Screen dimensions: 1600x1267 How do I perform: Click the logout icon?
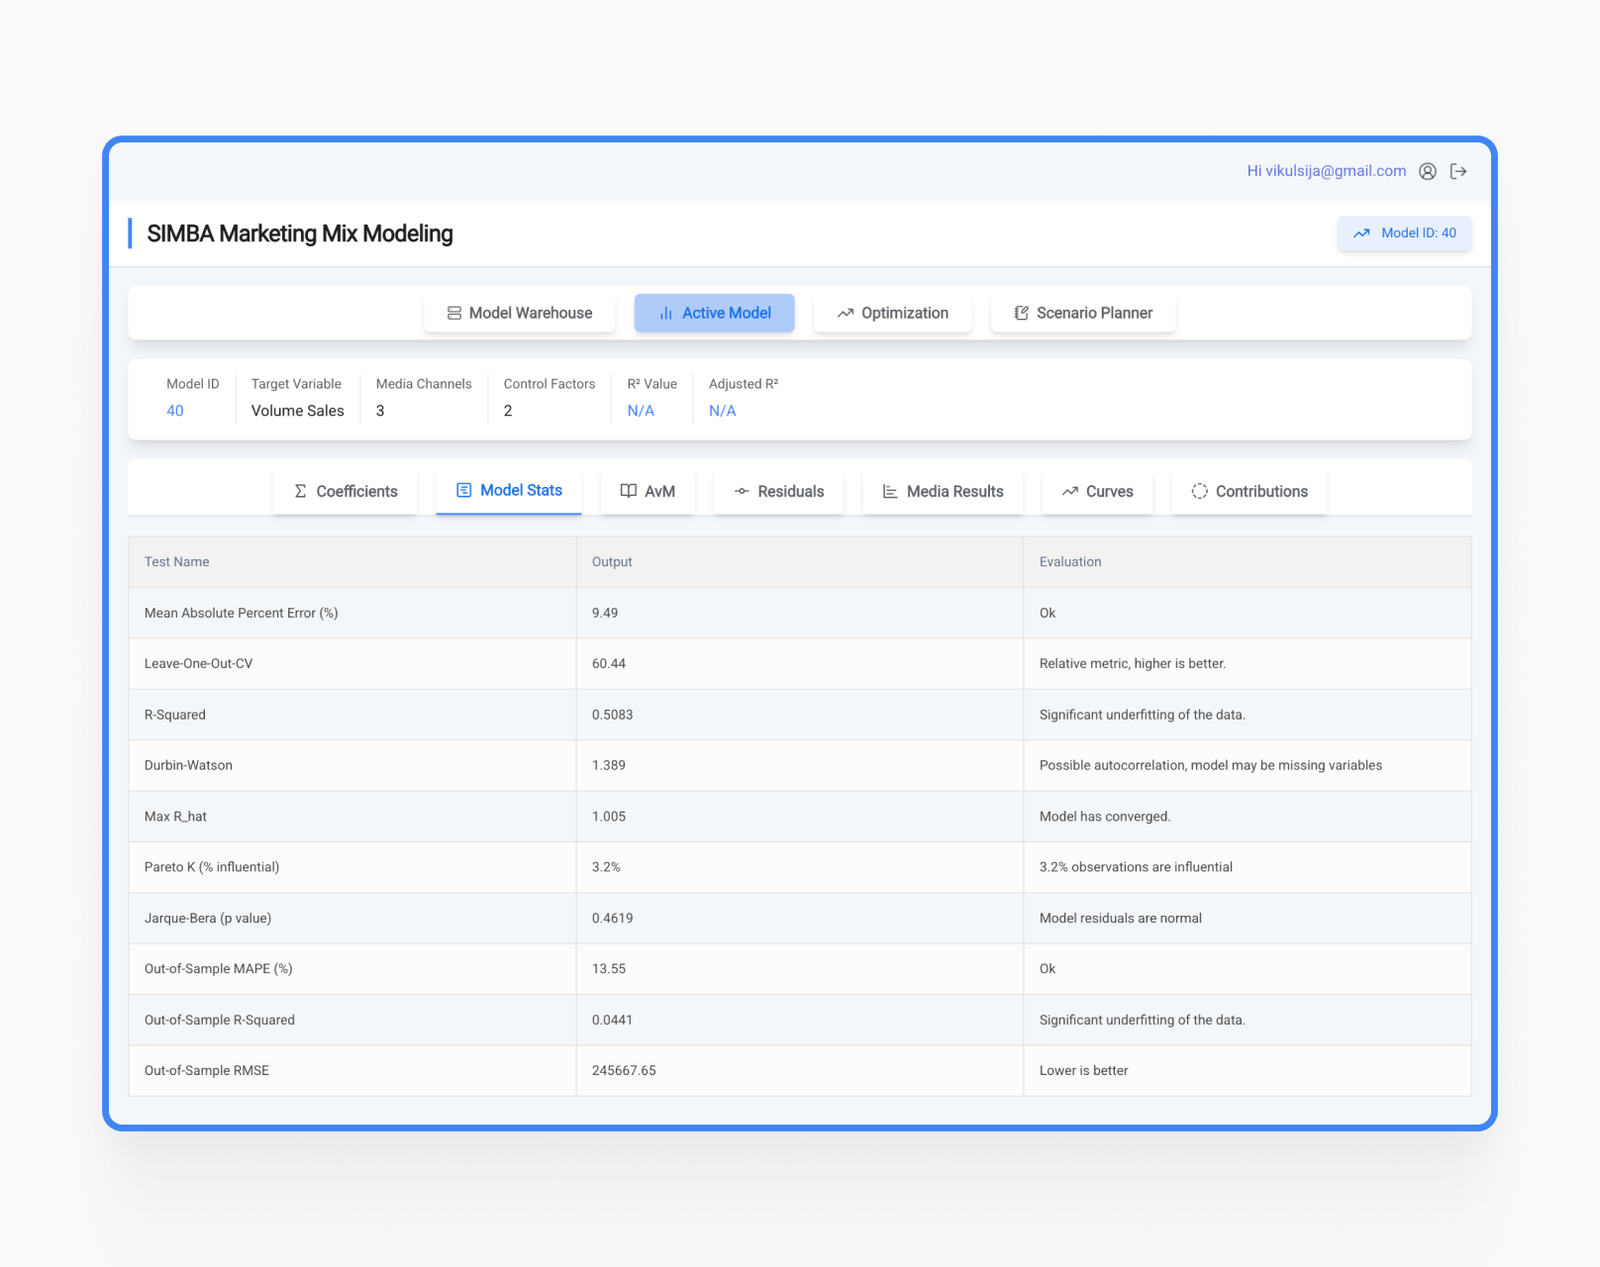pos(1459,171)
